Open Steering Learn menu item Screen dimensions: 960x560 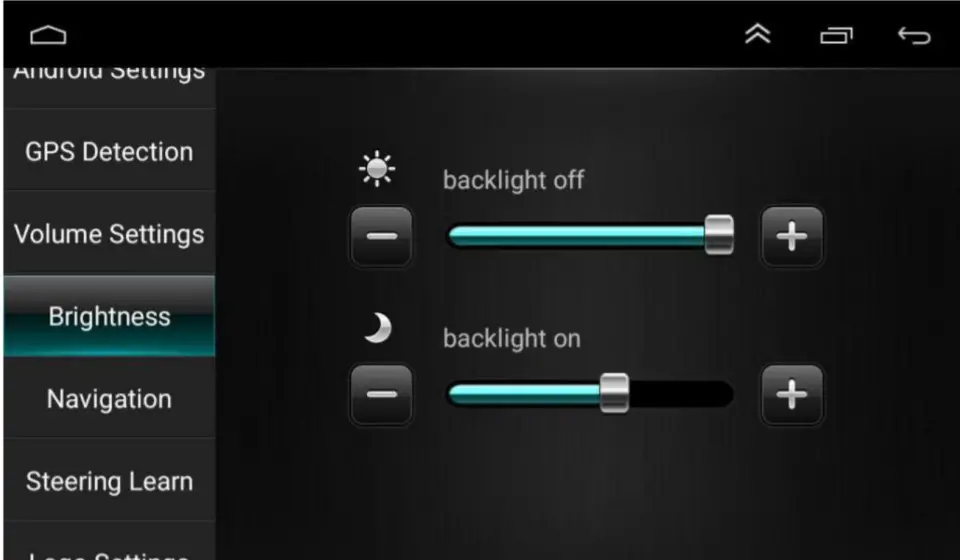coord(110,480)
